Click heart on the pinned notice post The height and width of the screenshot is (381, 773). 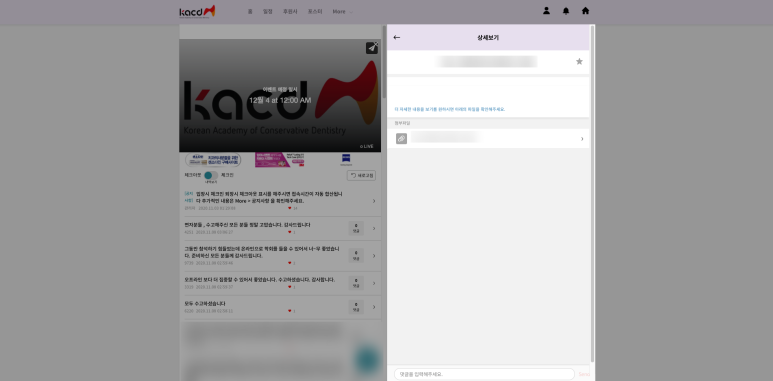click(x=290, y=208)
